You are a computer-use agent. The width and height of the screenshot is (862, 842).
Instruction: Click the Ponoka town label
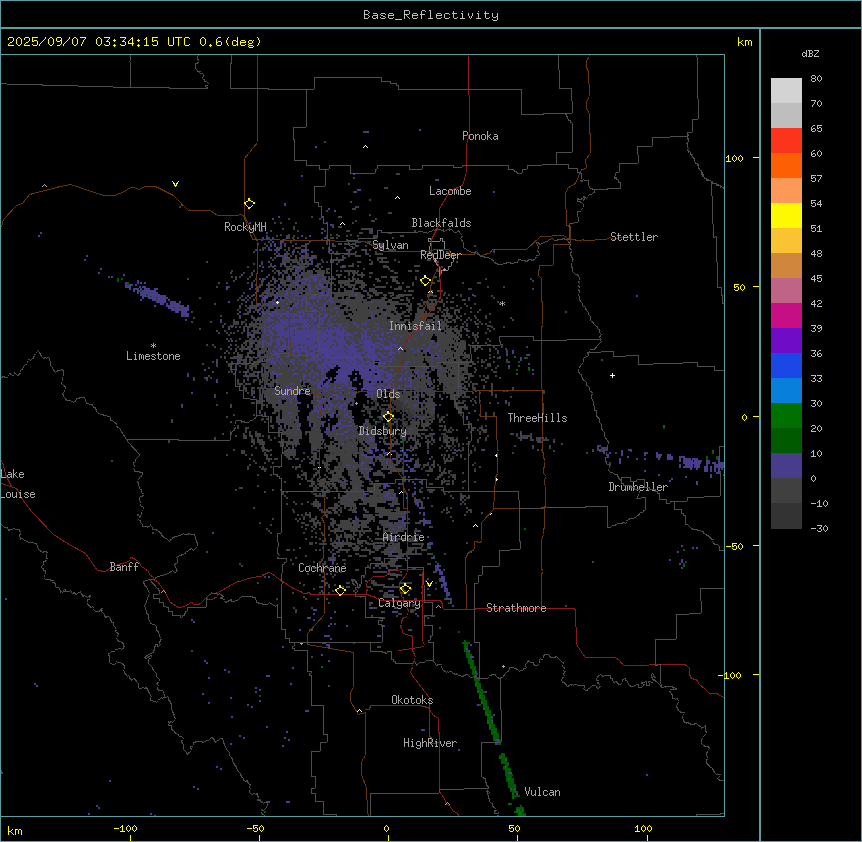[x=480, y=136]
